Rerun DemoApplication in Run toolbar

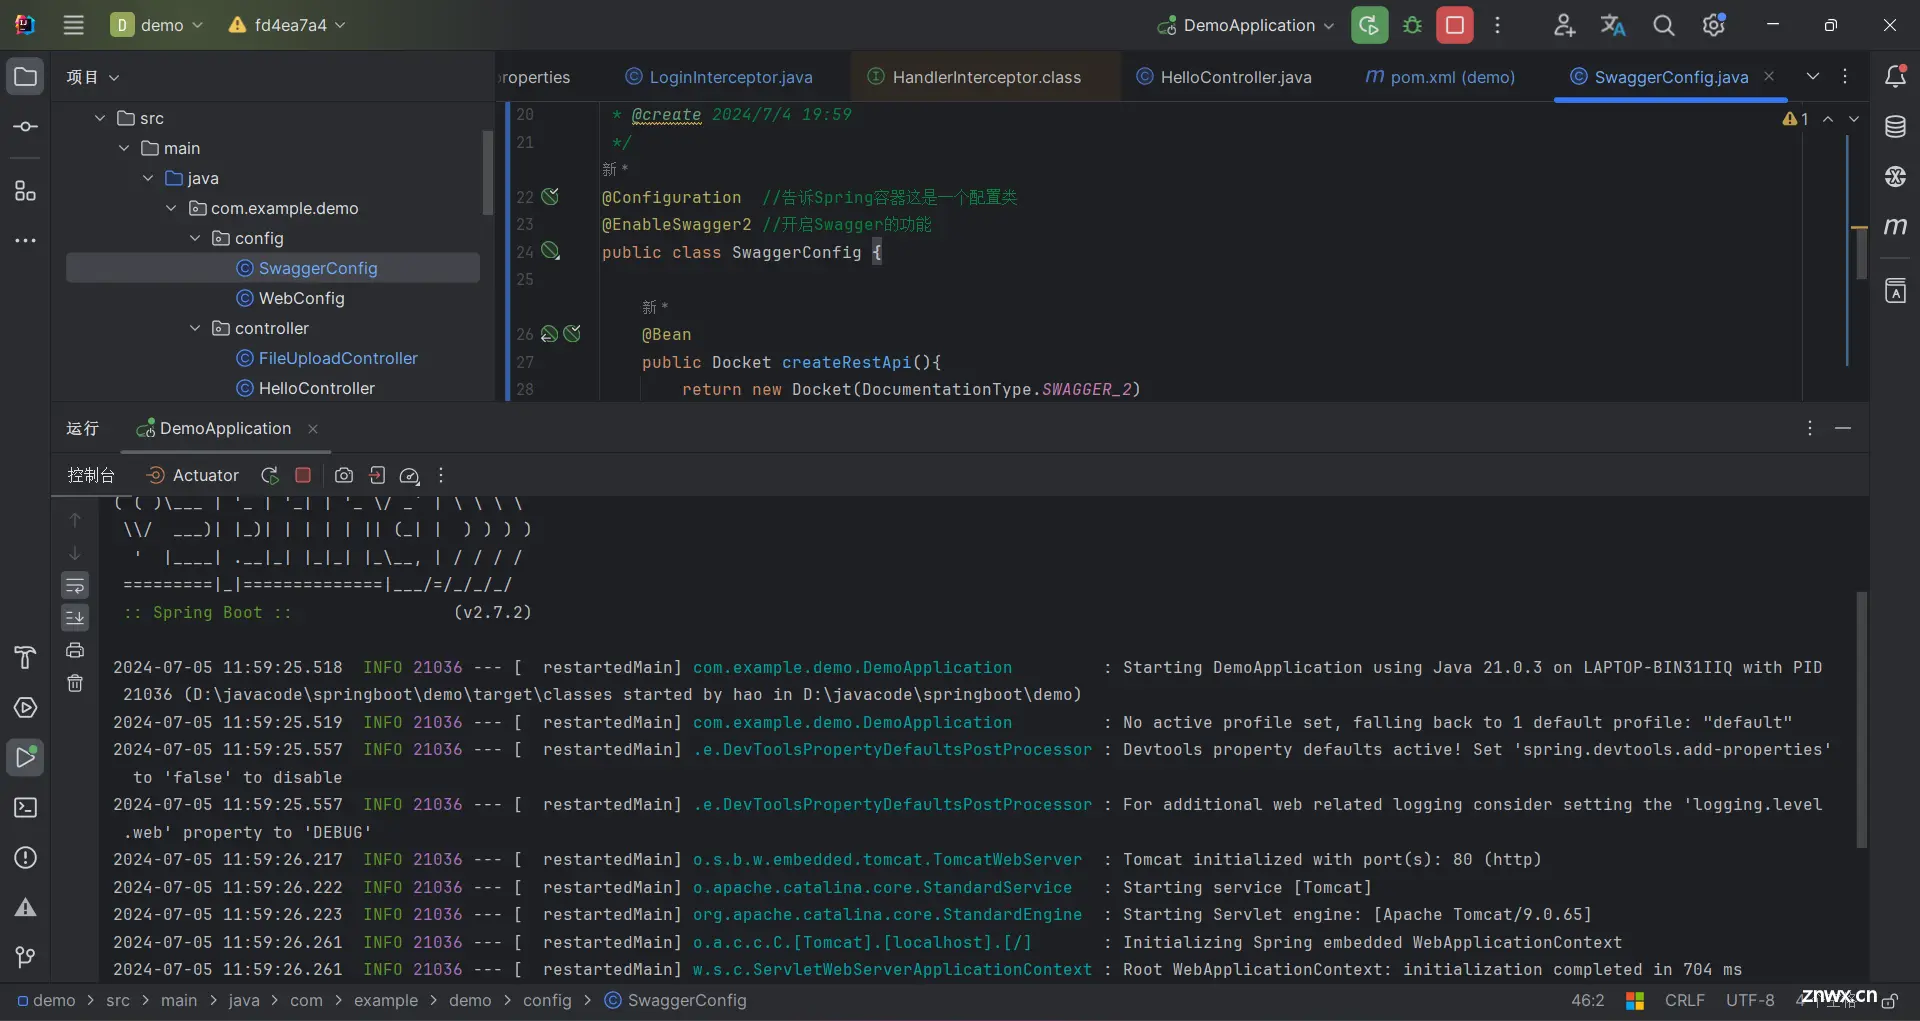click(x=269, y=476)
